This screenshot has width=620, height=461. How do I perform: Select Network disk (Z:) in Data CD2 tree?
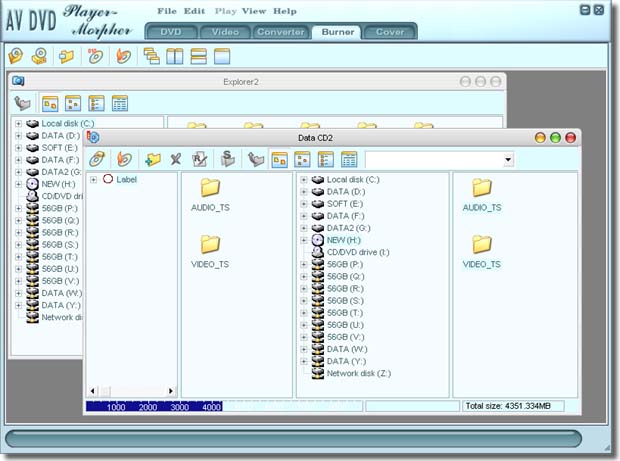[x=359, y=374]
